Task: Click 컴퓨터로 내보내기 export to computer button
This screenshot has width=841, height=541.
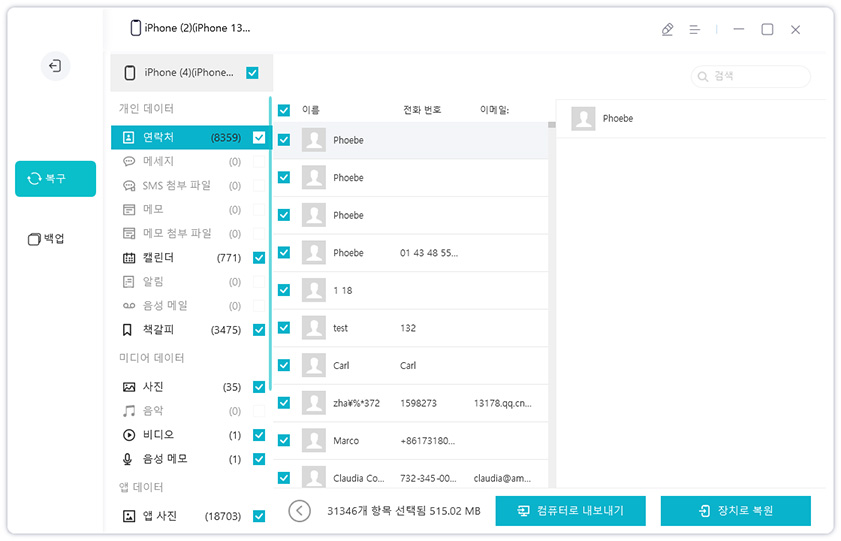Action: tap(570, 511)
